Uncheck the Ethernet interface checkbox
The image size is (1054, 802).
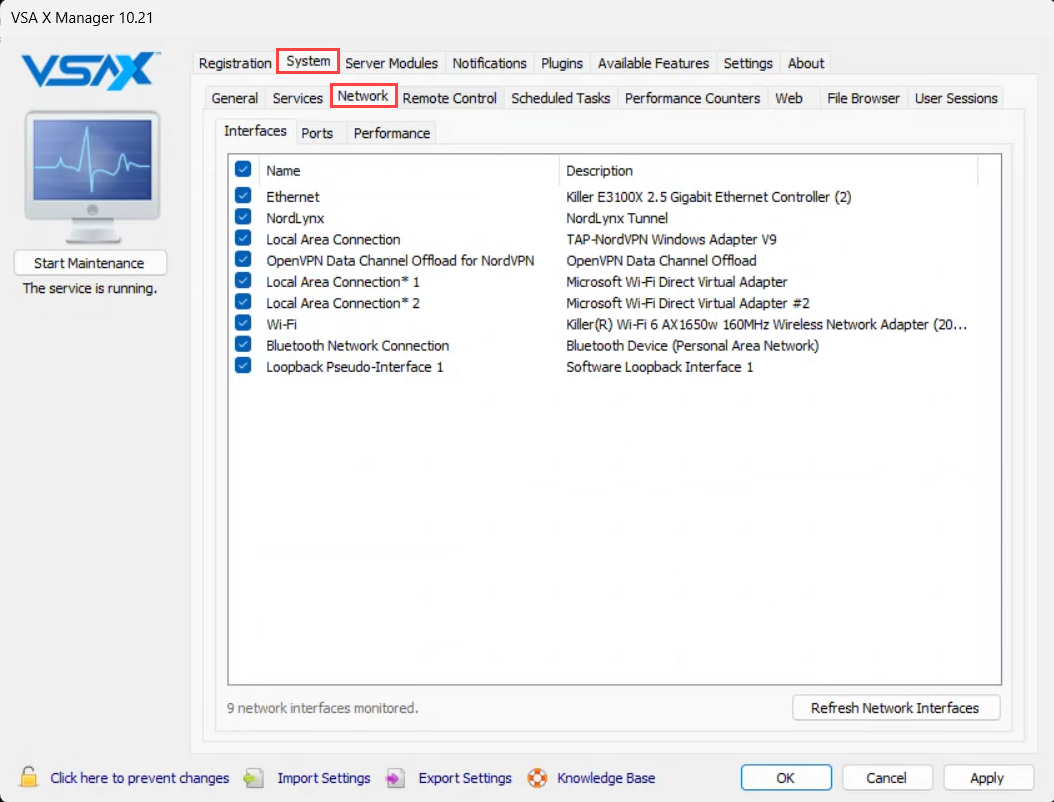(243, 196)
